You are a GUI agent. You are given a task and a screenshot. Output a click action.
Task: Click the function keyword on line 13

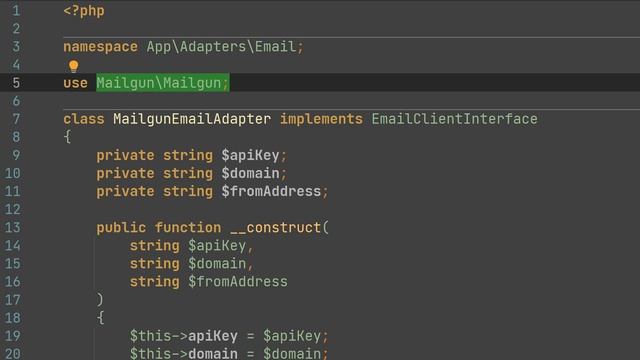tap(188, 228)
